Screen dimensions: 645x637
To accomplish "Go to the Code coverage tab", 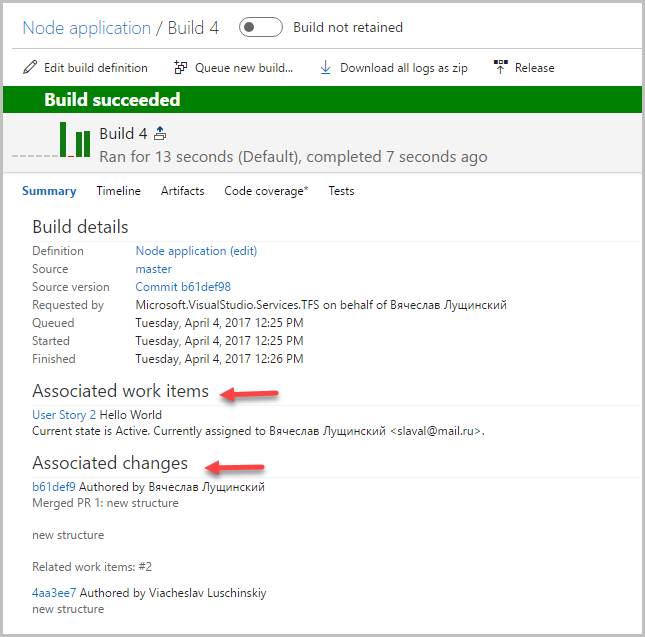I will click(266, 191).
